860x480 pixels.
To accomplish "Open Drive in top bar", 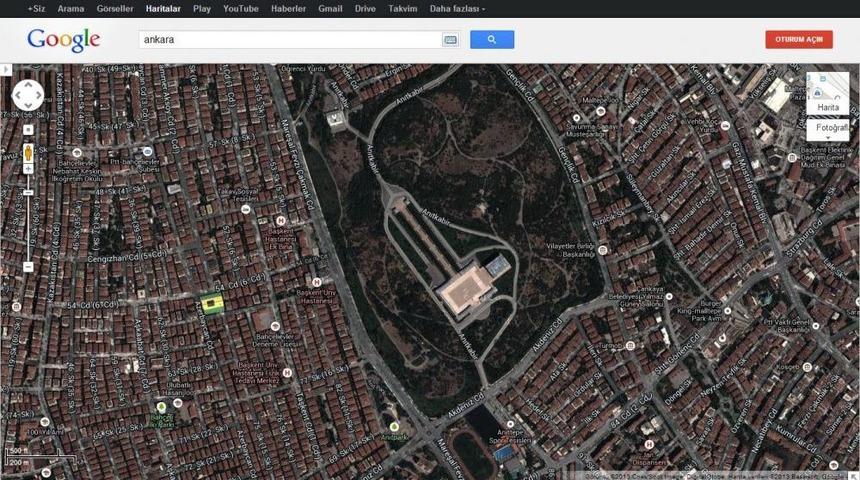I will (365, 9).
